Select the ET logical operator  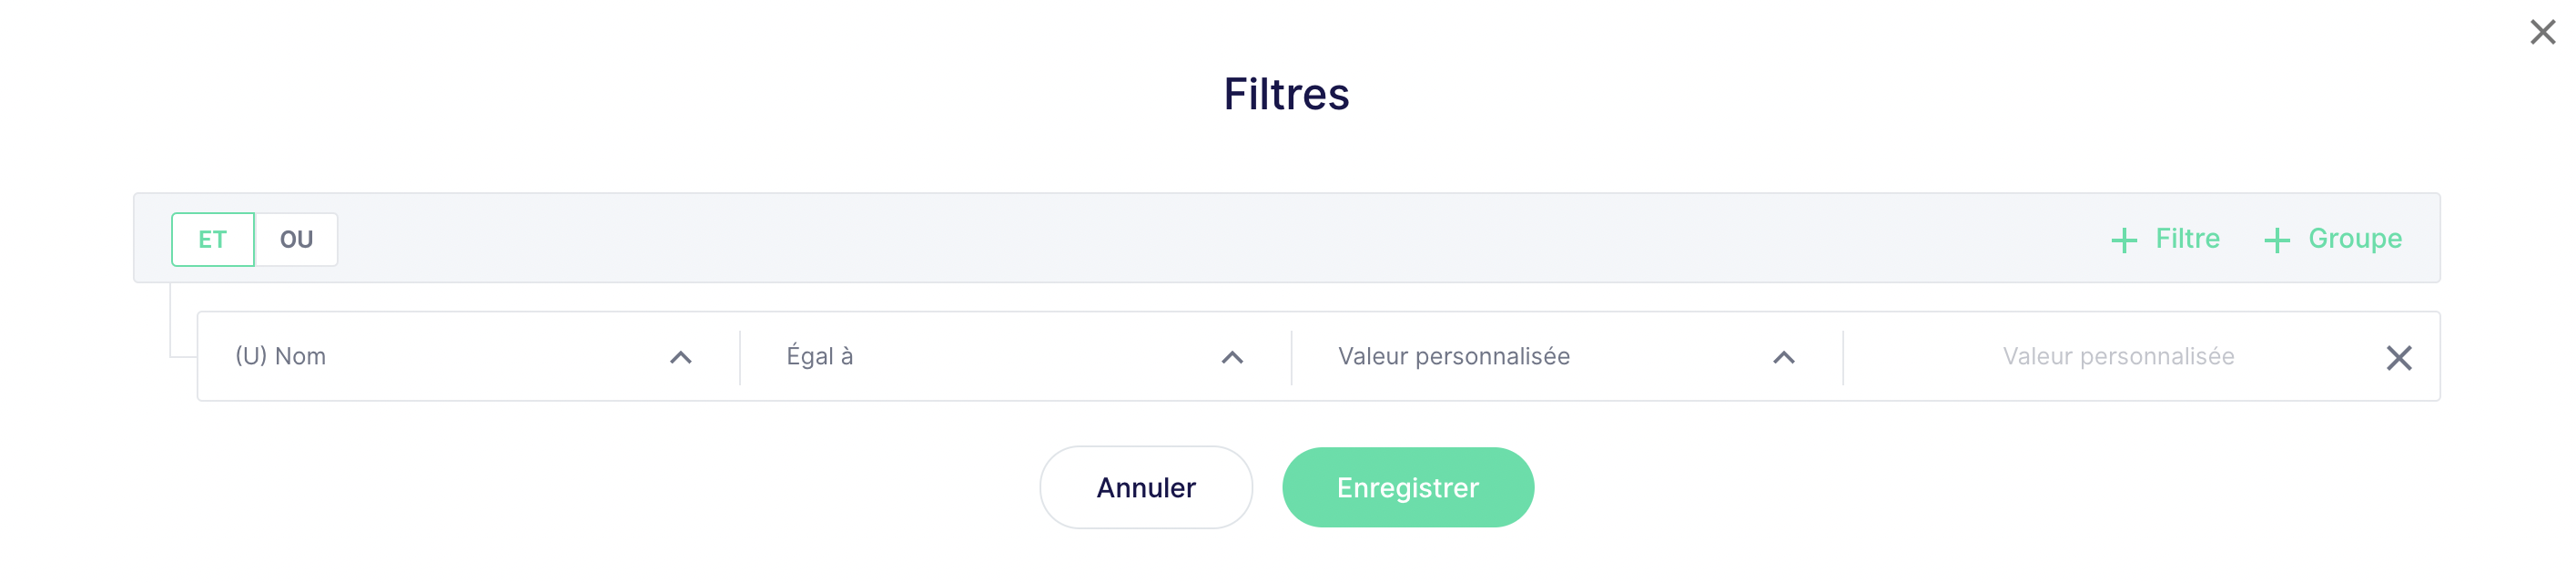pos(213,239)
